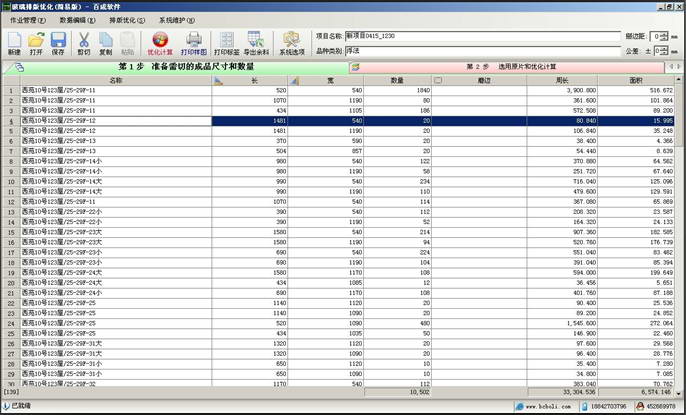The height and width of the screenshot is (415, 686).
Task: Click quantity cell 1840 in row 1
Action: [x=397, y=91]
